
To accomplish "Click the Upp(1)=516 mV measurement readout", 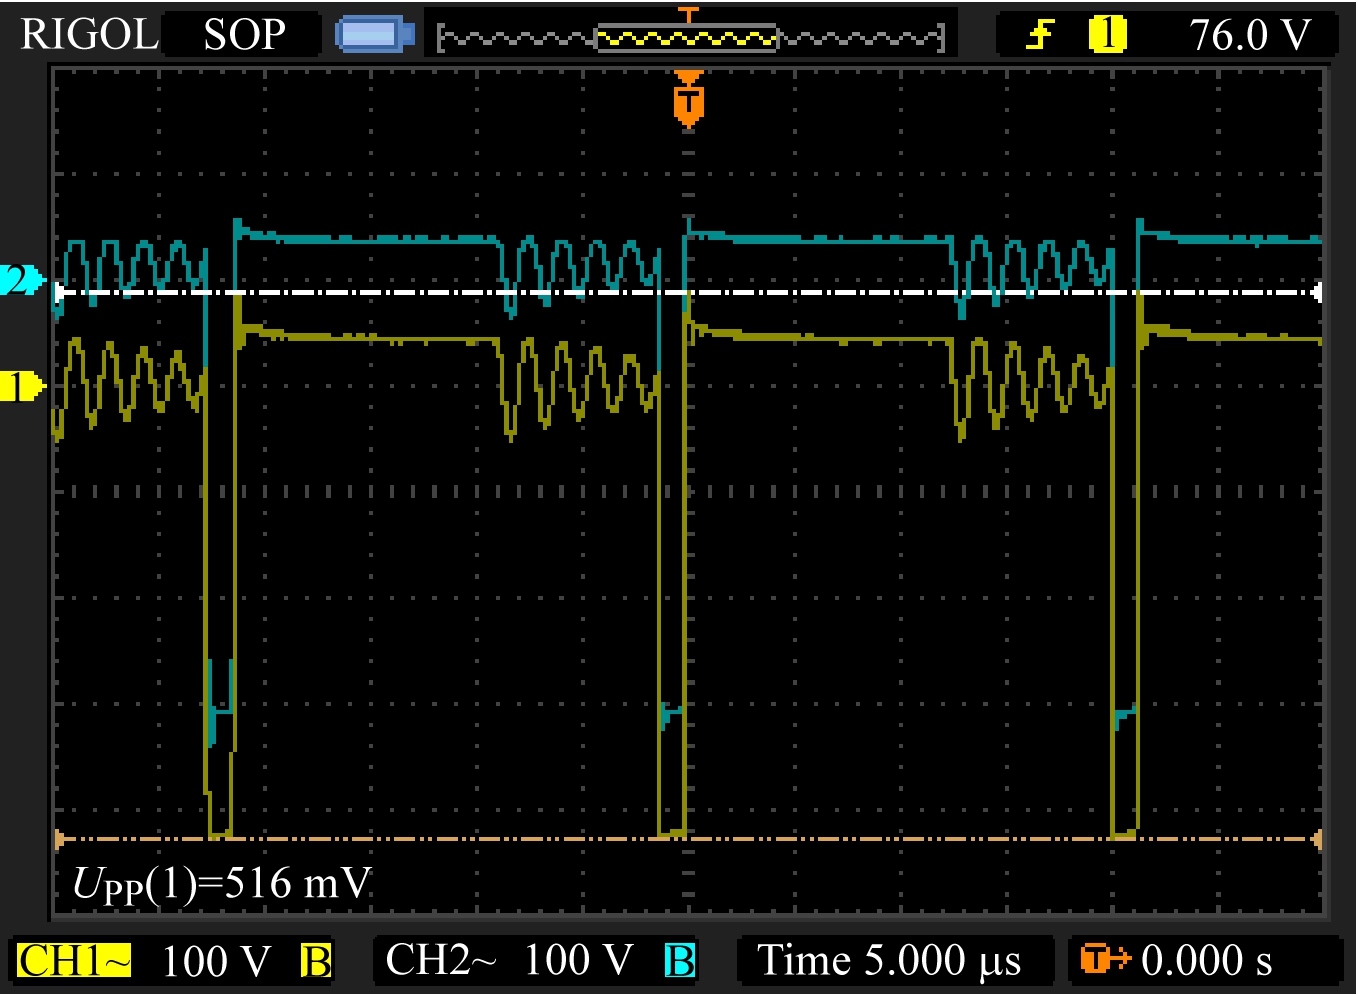I will coord(221,884).
